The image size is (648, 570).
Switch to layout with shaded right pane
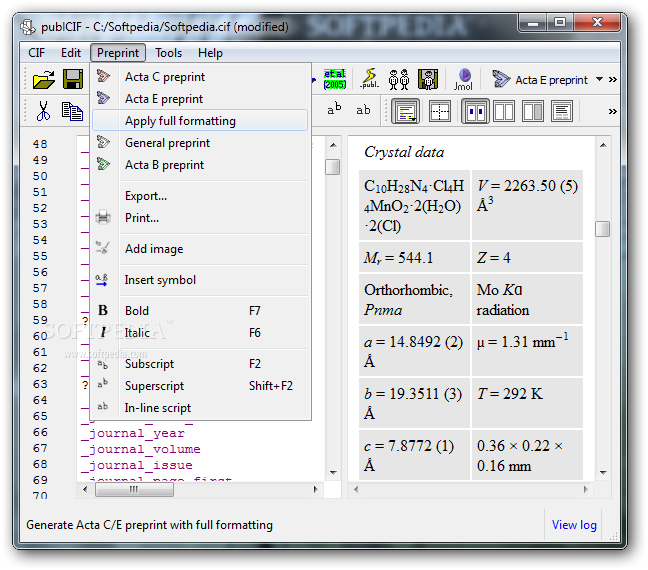(533, 111)
